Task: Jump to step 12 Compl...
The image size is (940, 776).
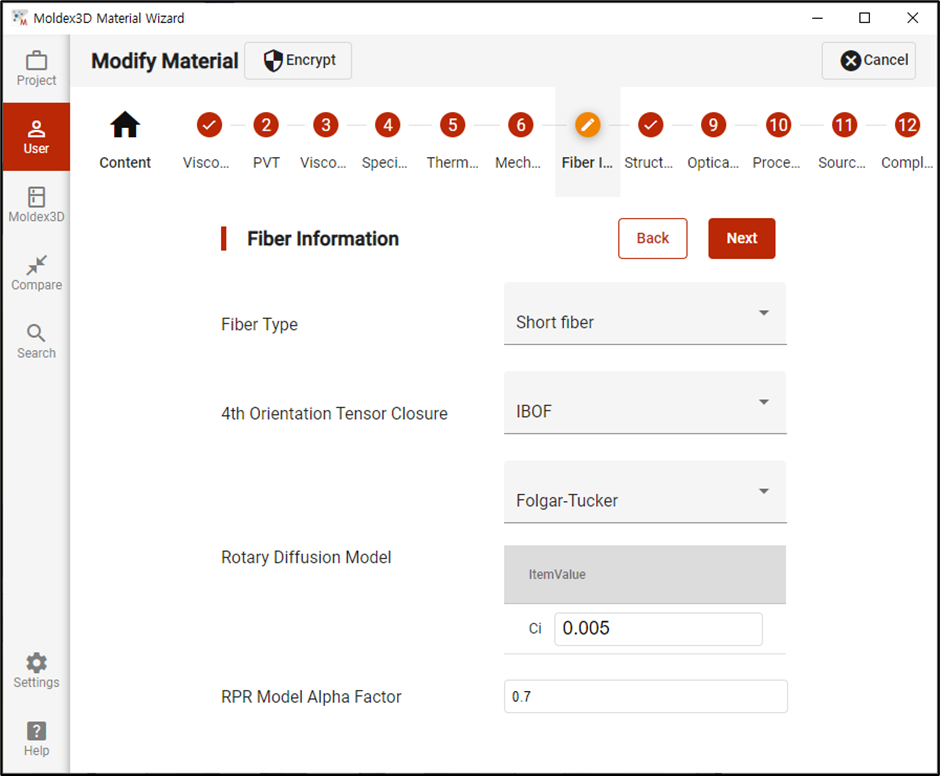Action: (x=907, y=141)
